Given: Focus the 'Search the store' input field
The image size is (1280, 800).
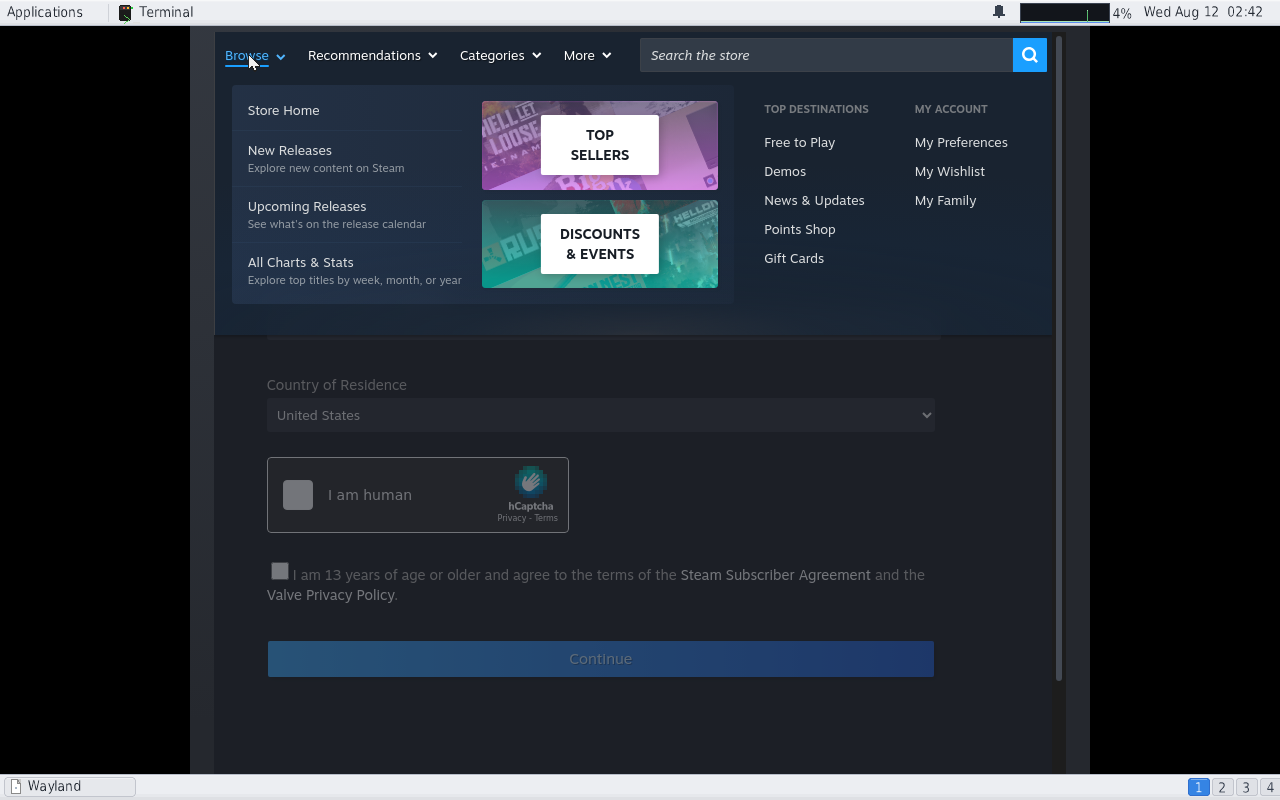Looking at the screenshot, I should [x=826, y=55].
